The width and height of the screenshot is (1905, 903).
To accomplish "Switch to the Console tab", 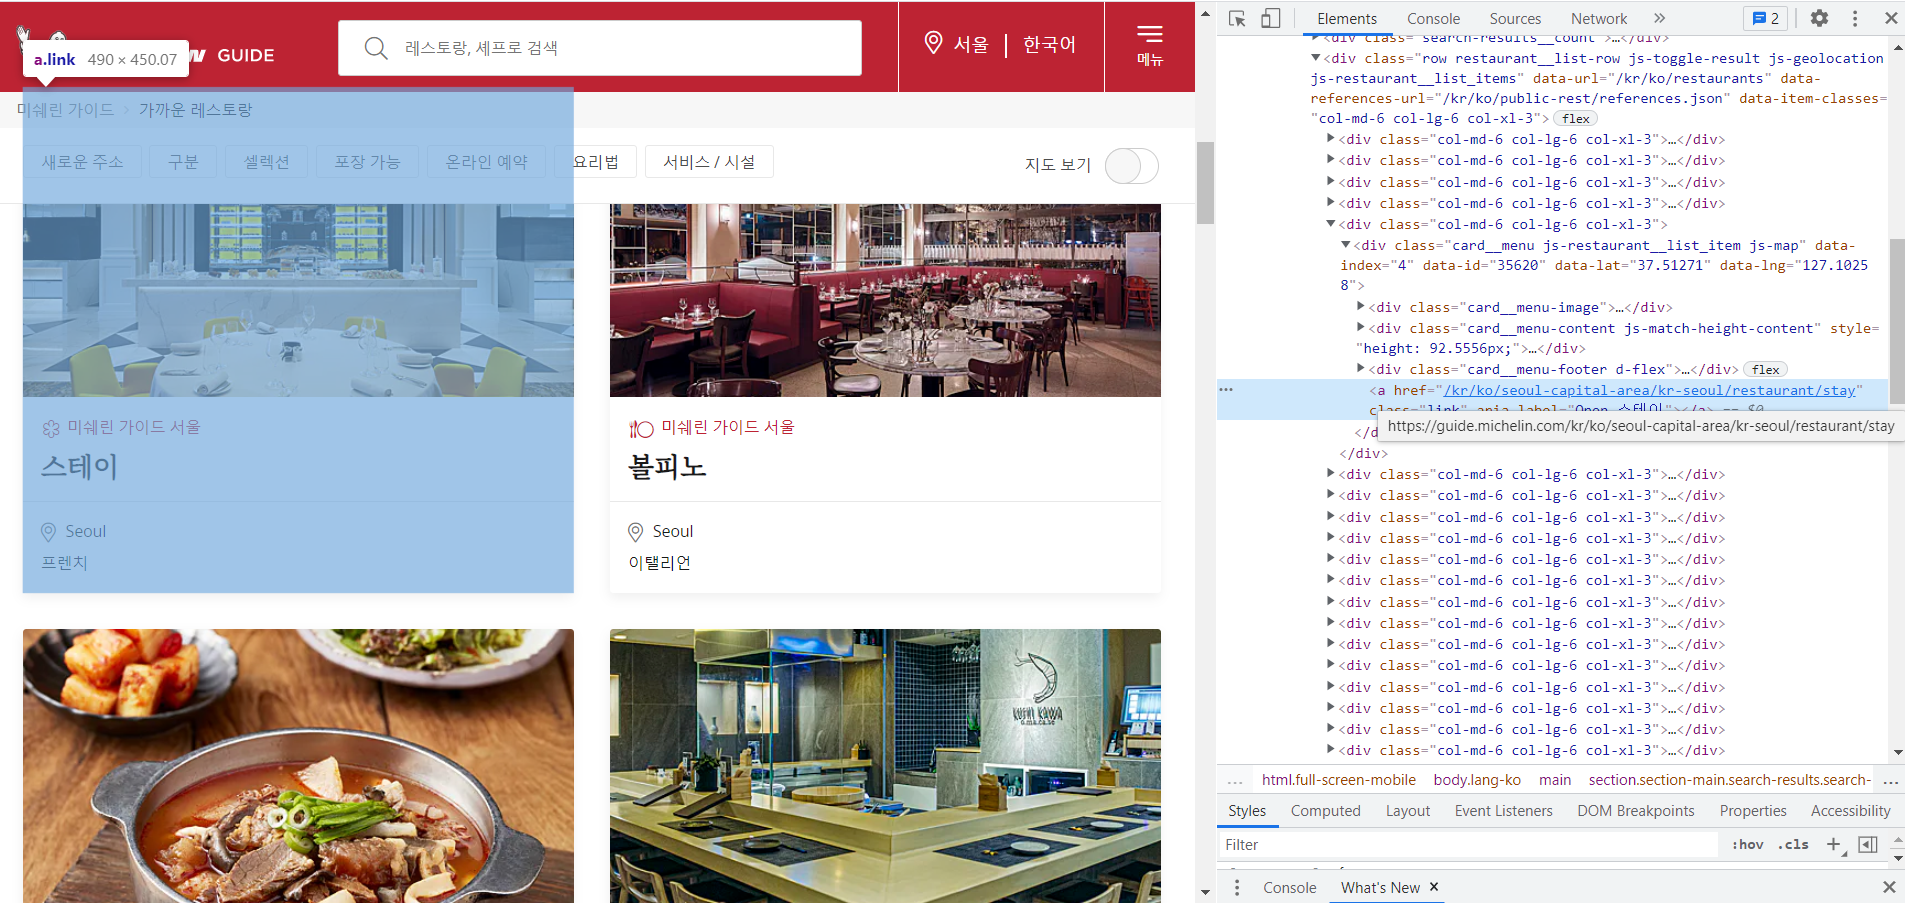I will (x=1433, y=18).
